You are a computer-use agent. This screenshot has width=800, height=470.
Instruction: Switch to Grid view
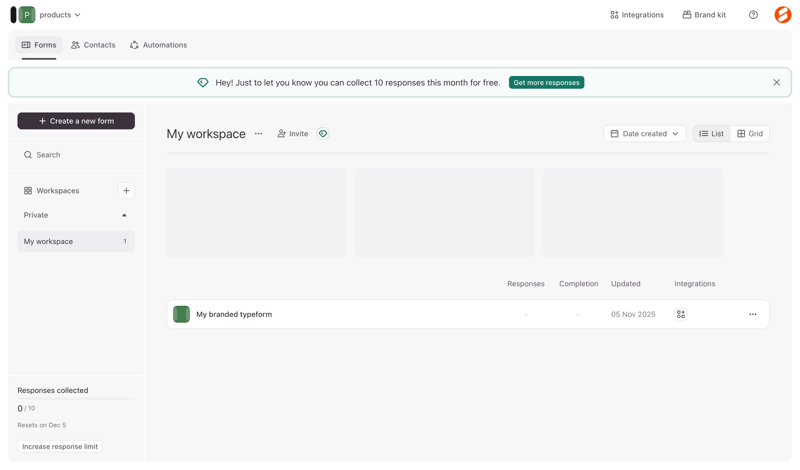(749, 134)
